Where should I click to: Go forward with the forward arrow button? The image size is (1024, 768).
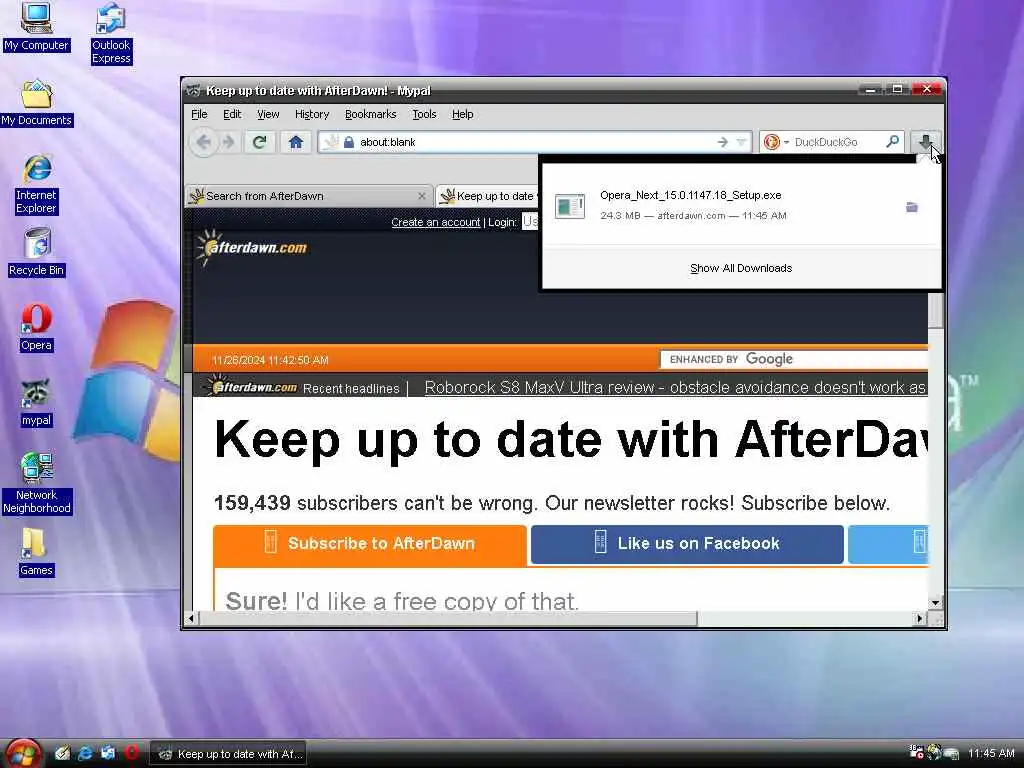(x=228, y=142)
